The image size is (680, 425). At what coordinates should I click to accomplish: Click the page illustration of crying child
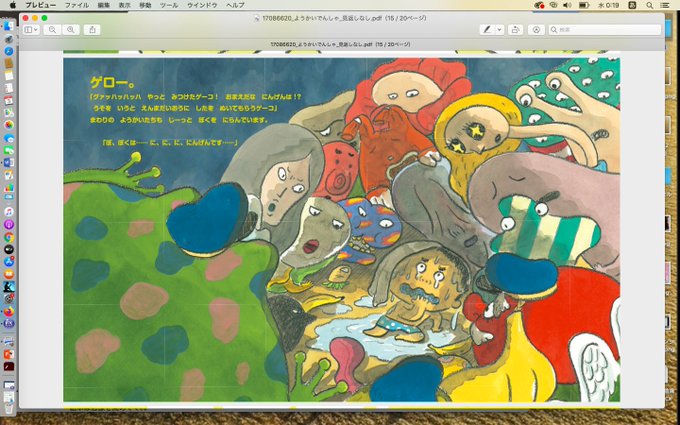[x=417, y=295]
